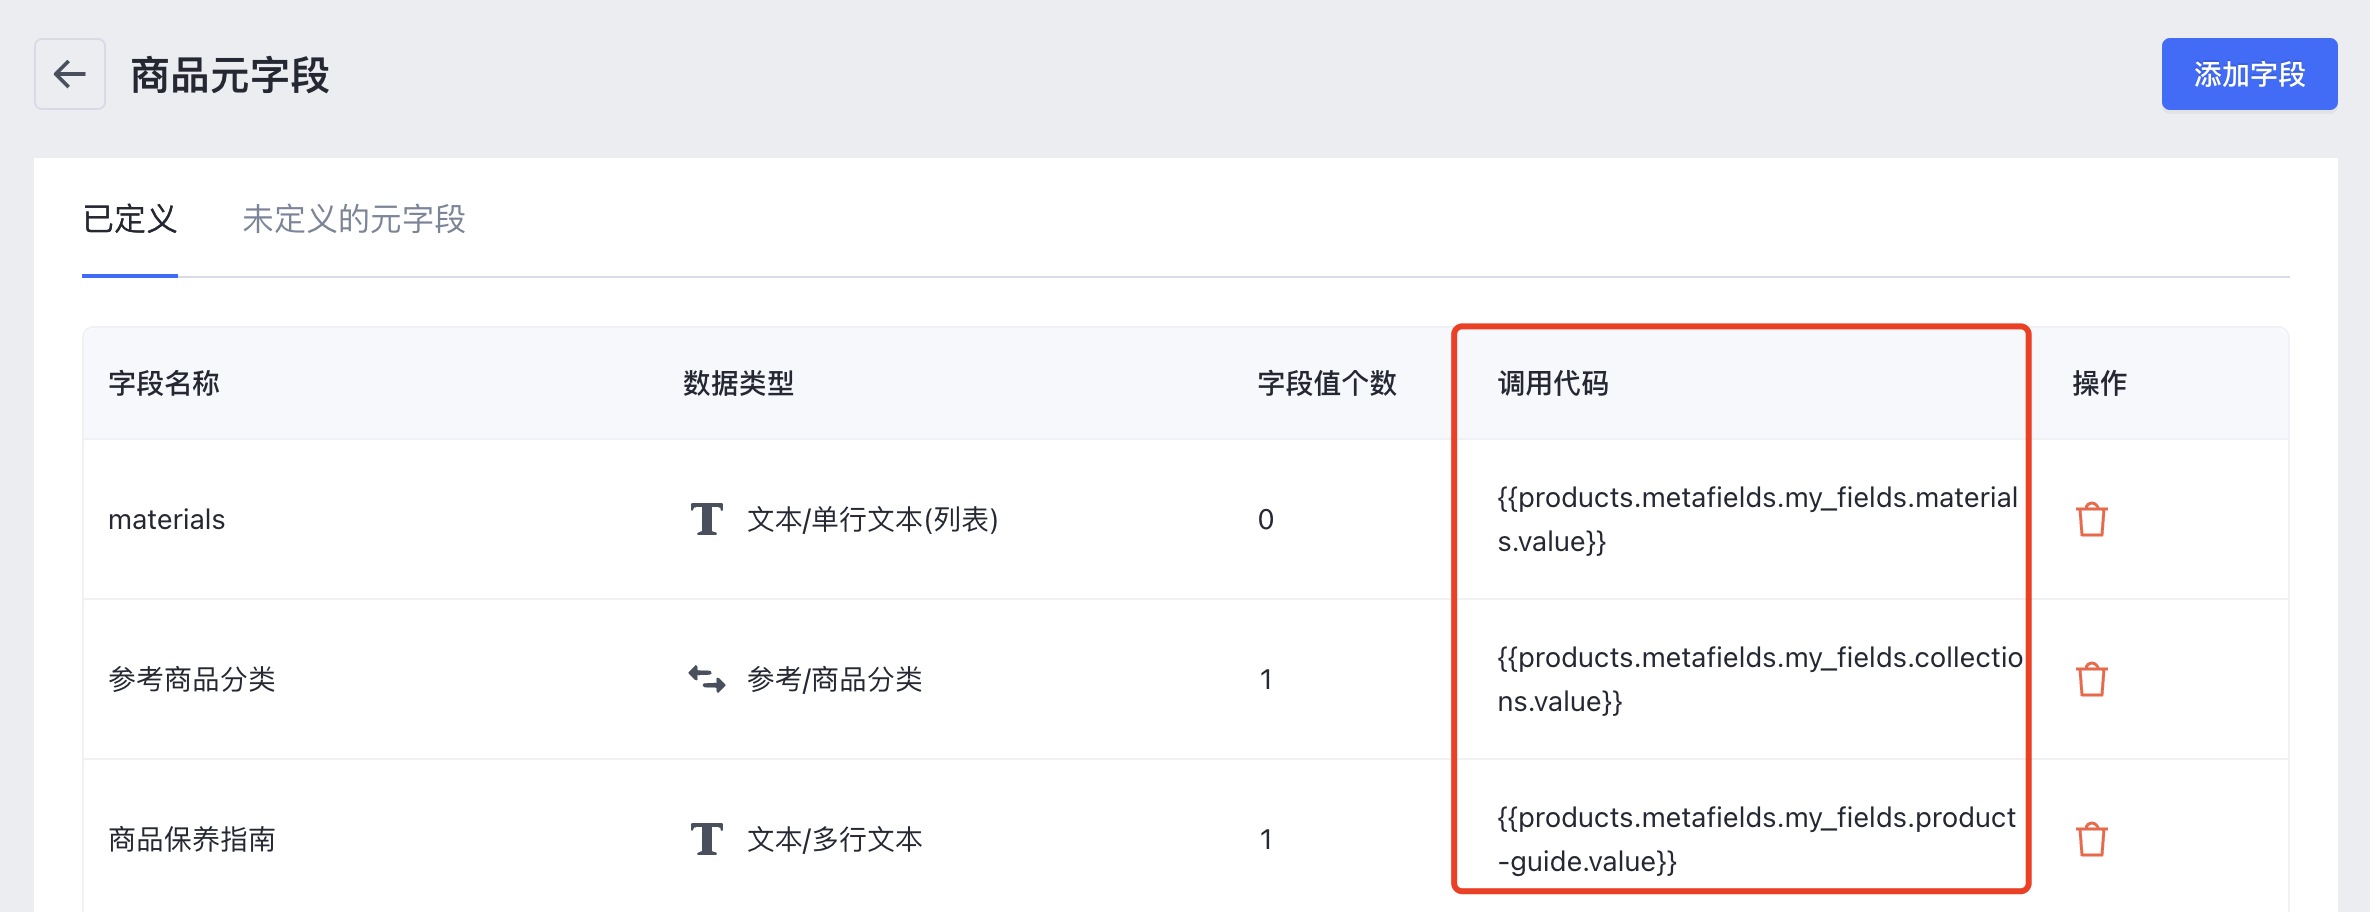The width and height of the screenshot is (2370, 912).
Task: Delete the 参考商品分类 field via trash icon
Action: (x=2091, y=680)
